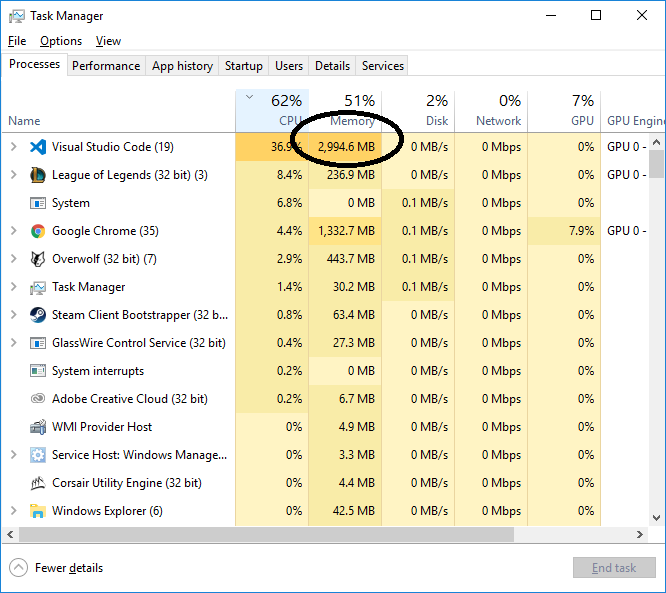Click the vertical scrollbar thumb
This screenshot has height=593, width=666.
(657, 164)
